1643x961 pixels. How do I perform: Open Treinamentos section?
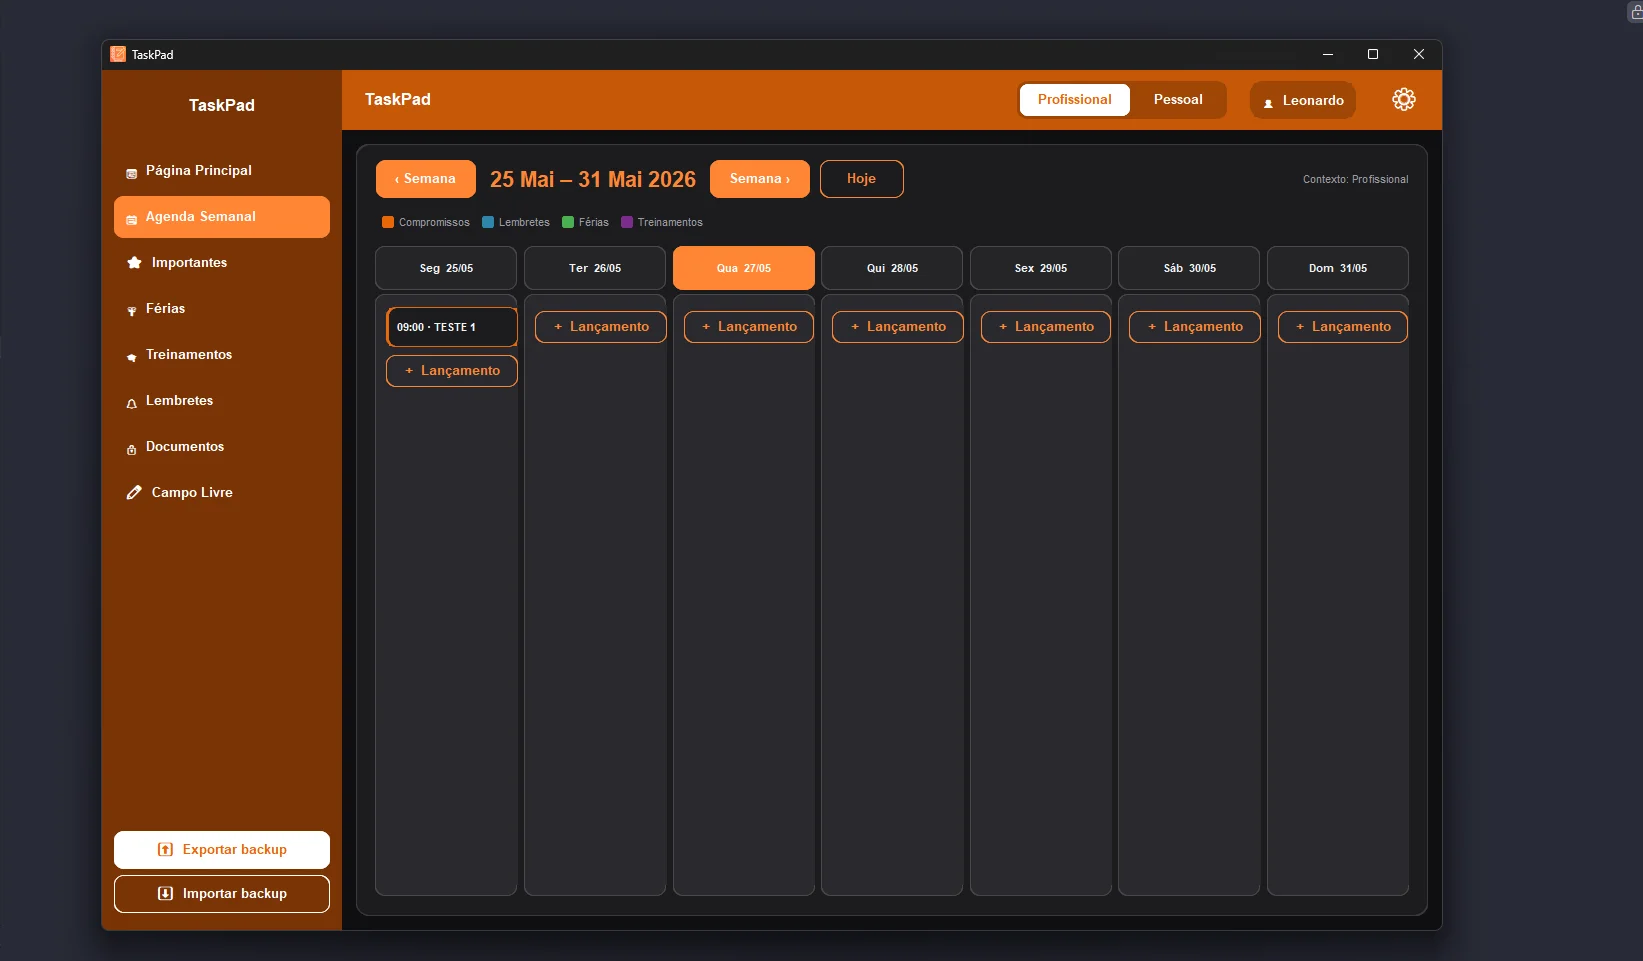(x=222, y=355)
